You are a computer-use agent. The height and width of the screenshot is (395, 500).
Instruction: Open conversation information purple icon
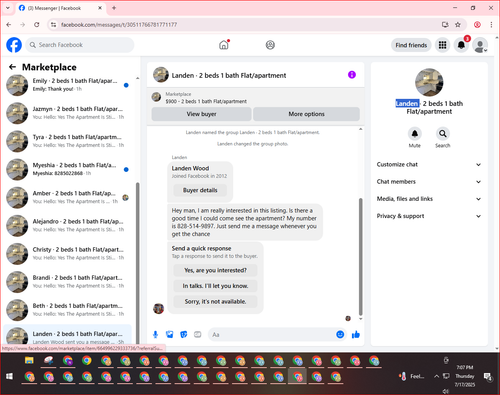(x=352, y=75)
